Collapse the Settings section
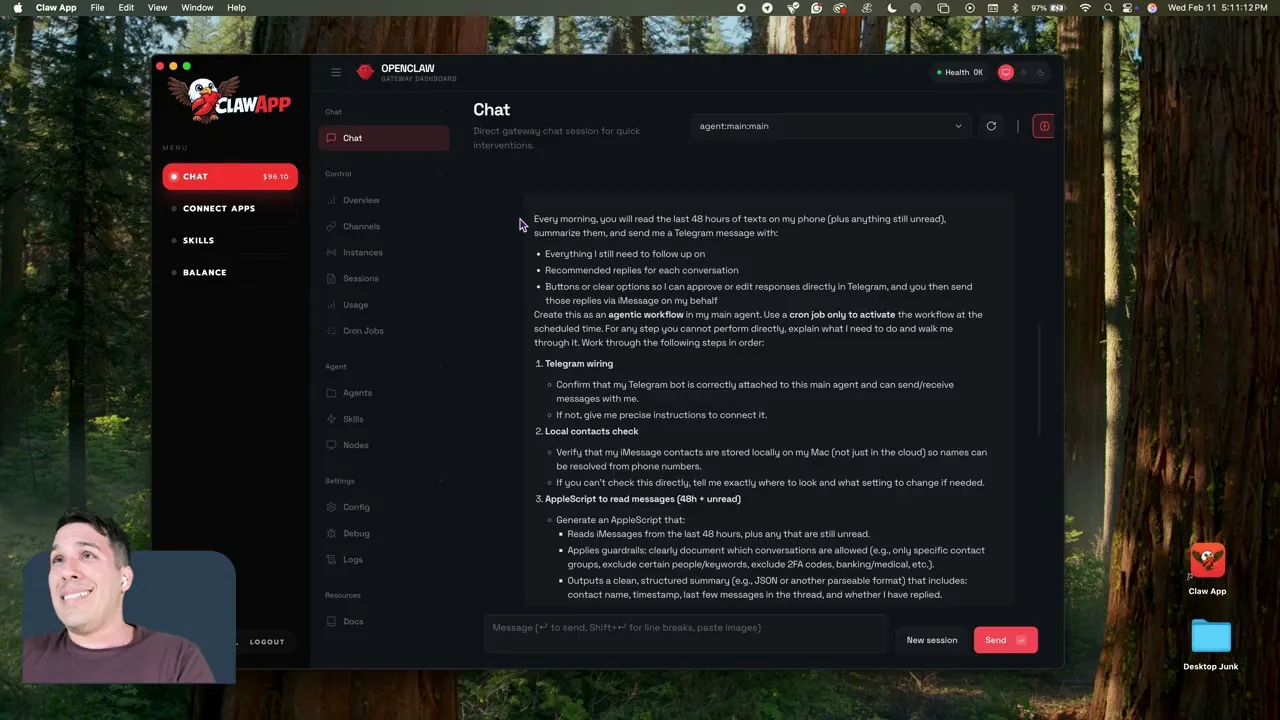The width and height of the screenshot is (1280, 720). click(441, 481)
